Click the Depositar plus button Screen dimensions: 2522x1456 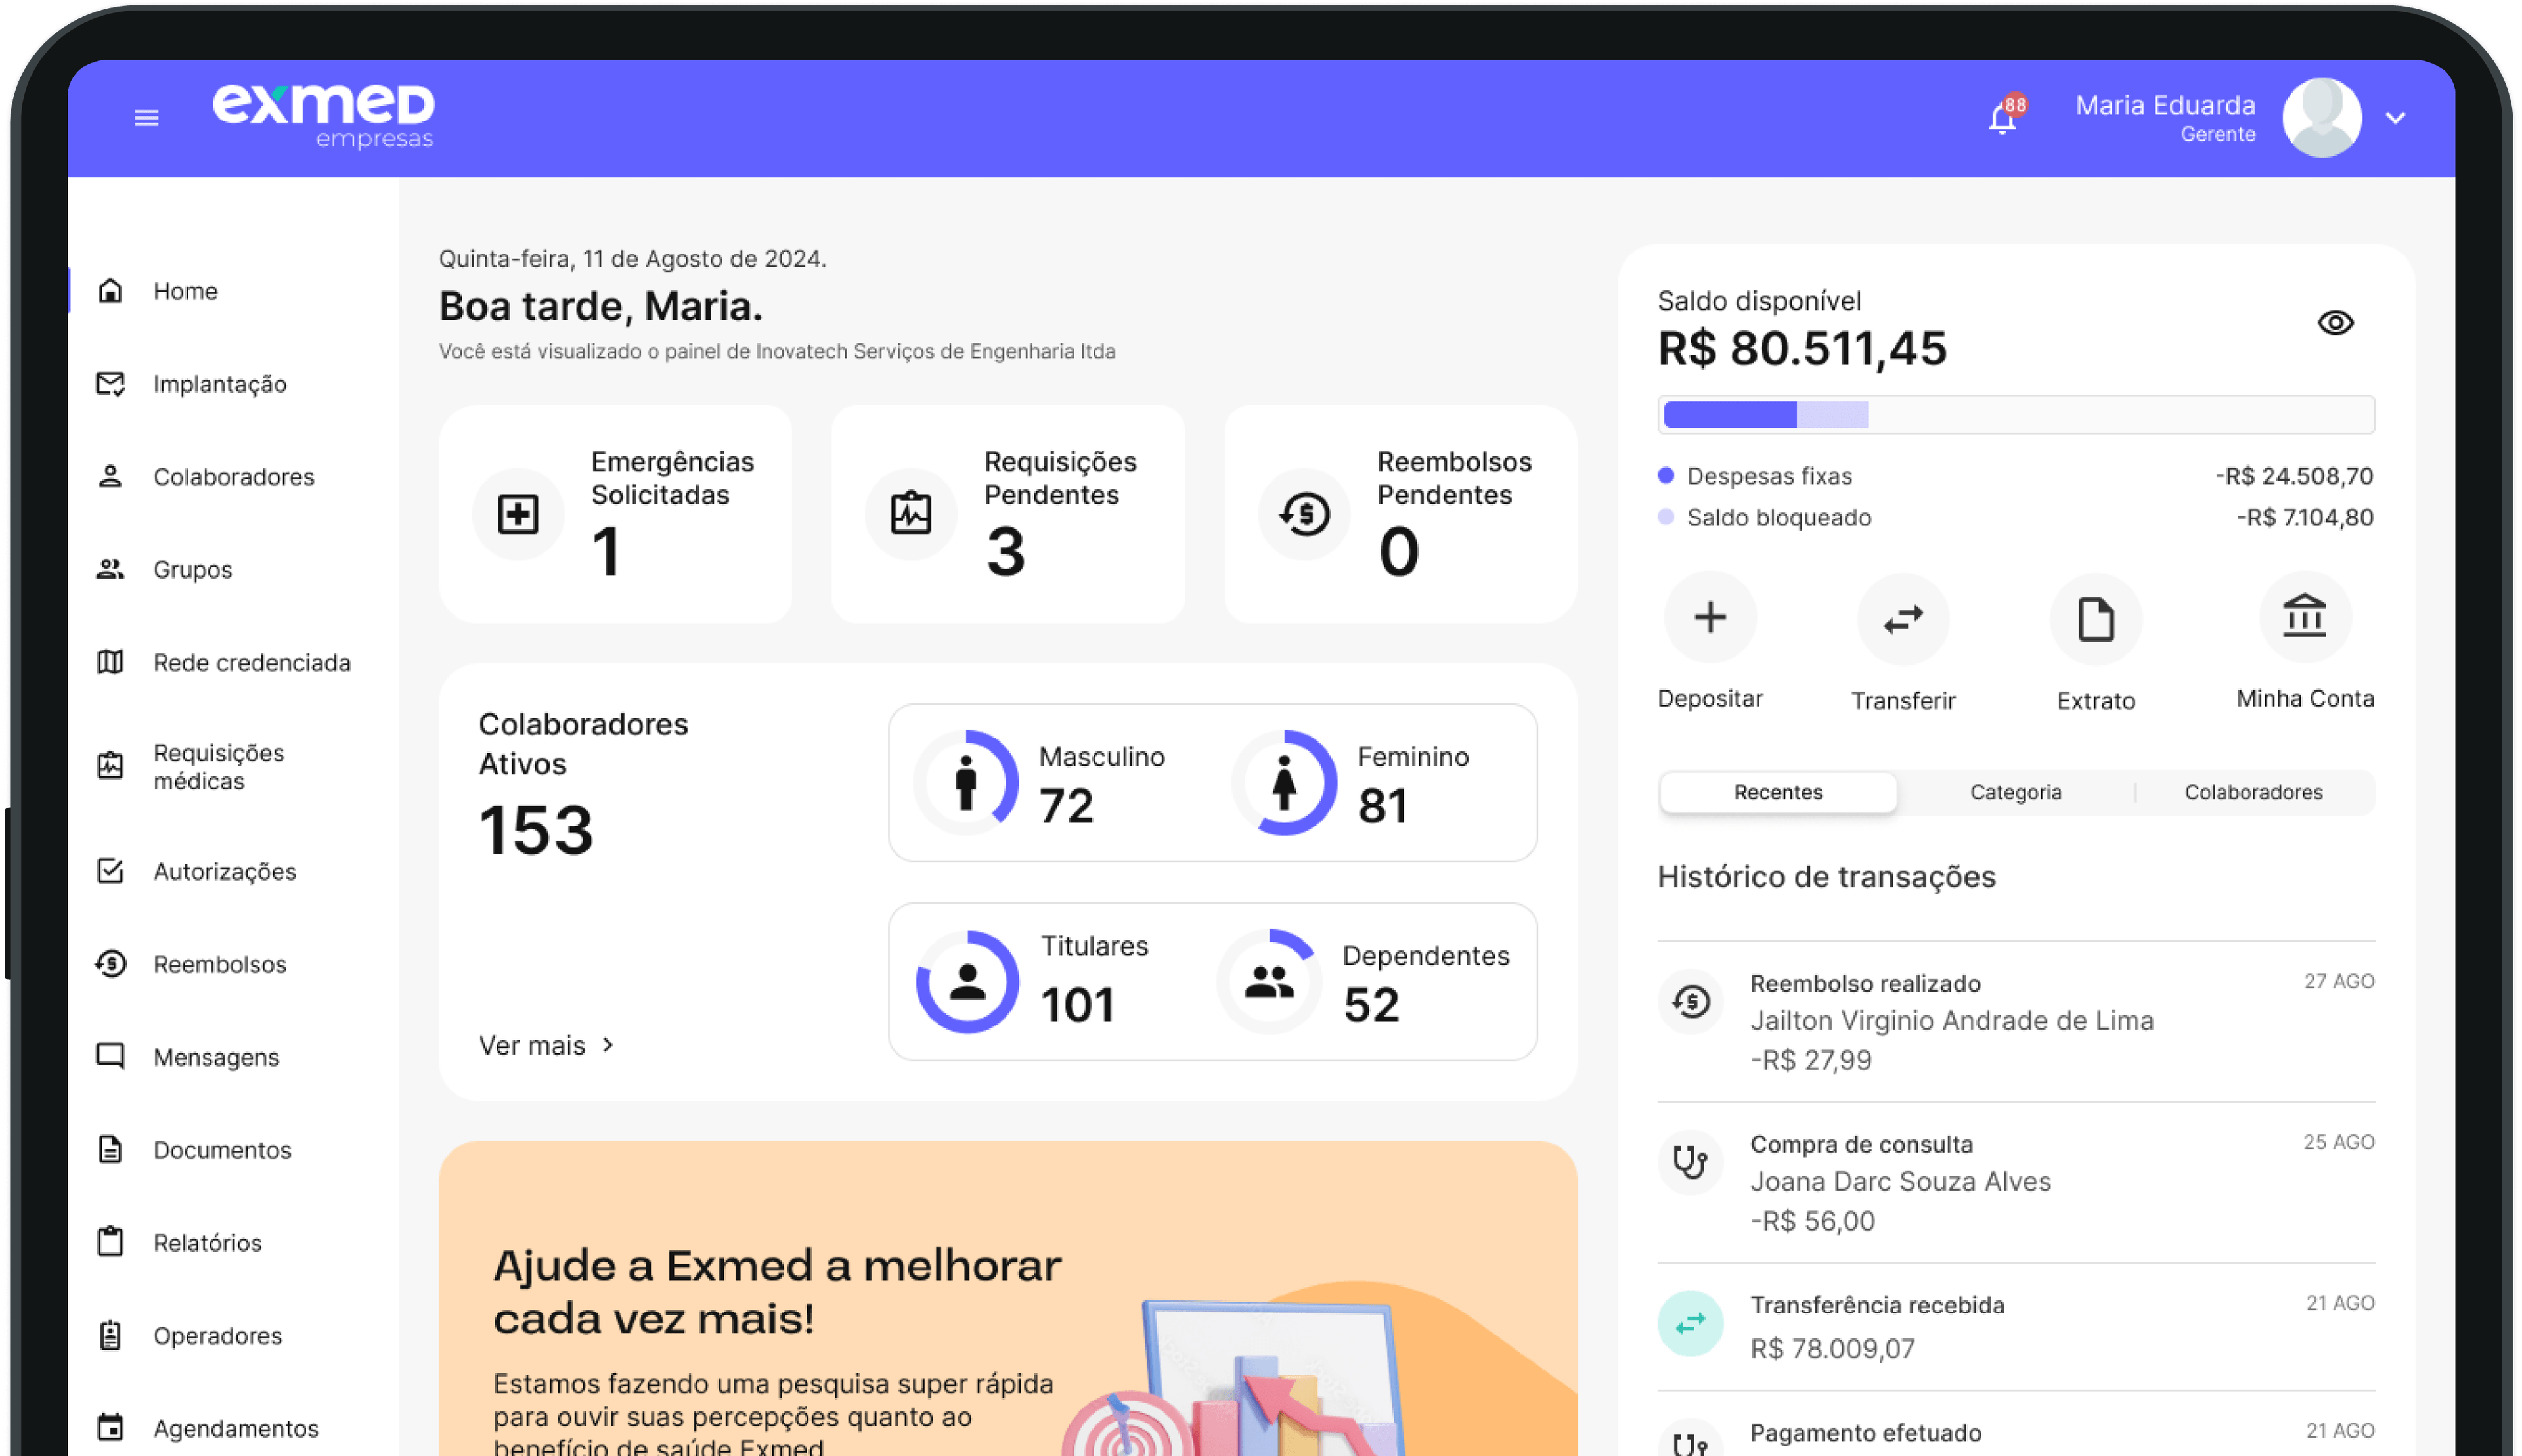(x=1710, y=617)
